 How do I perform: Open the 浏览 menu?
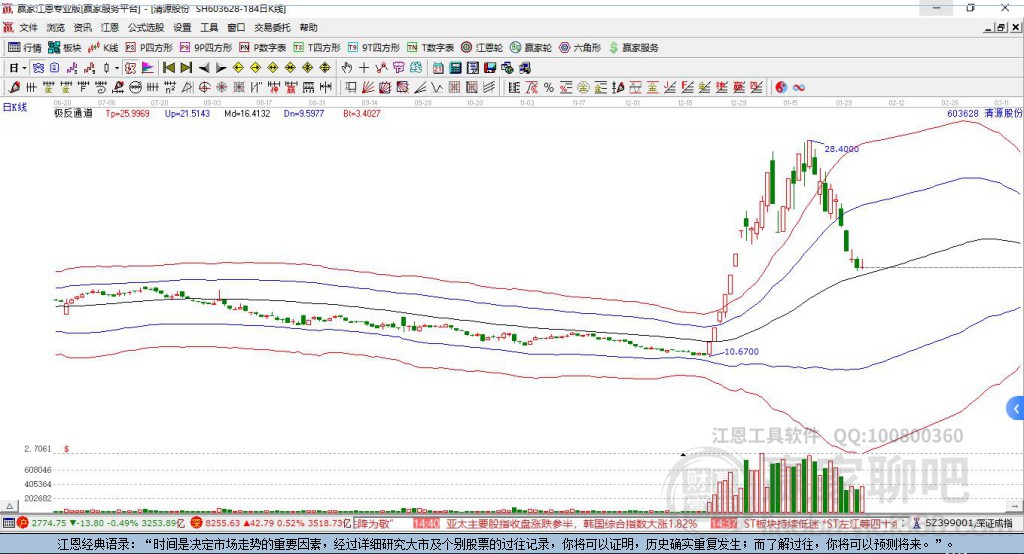[x=56, y=27]
